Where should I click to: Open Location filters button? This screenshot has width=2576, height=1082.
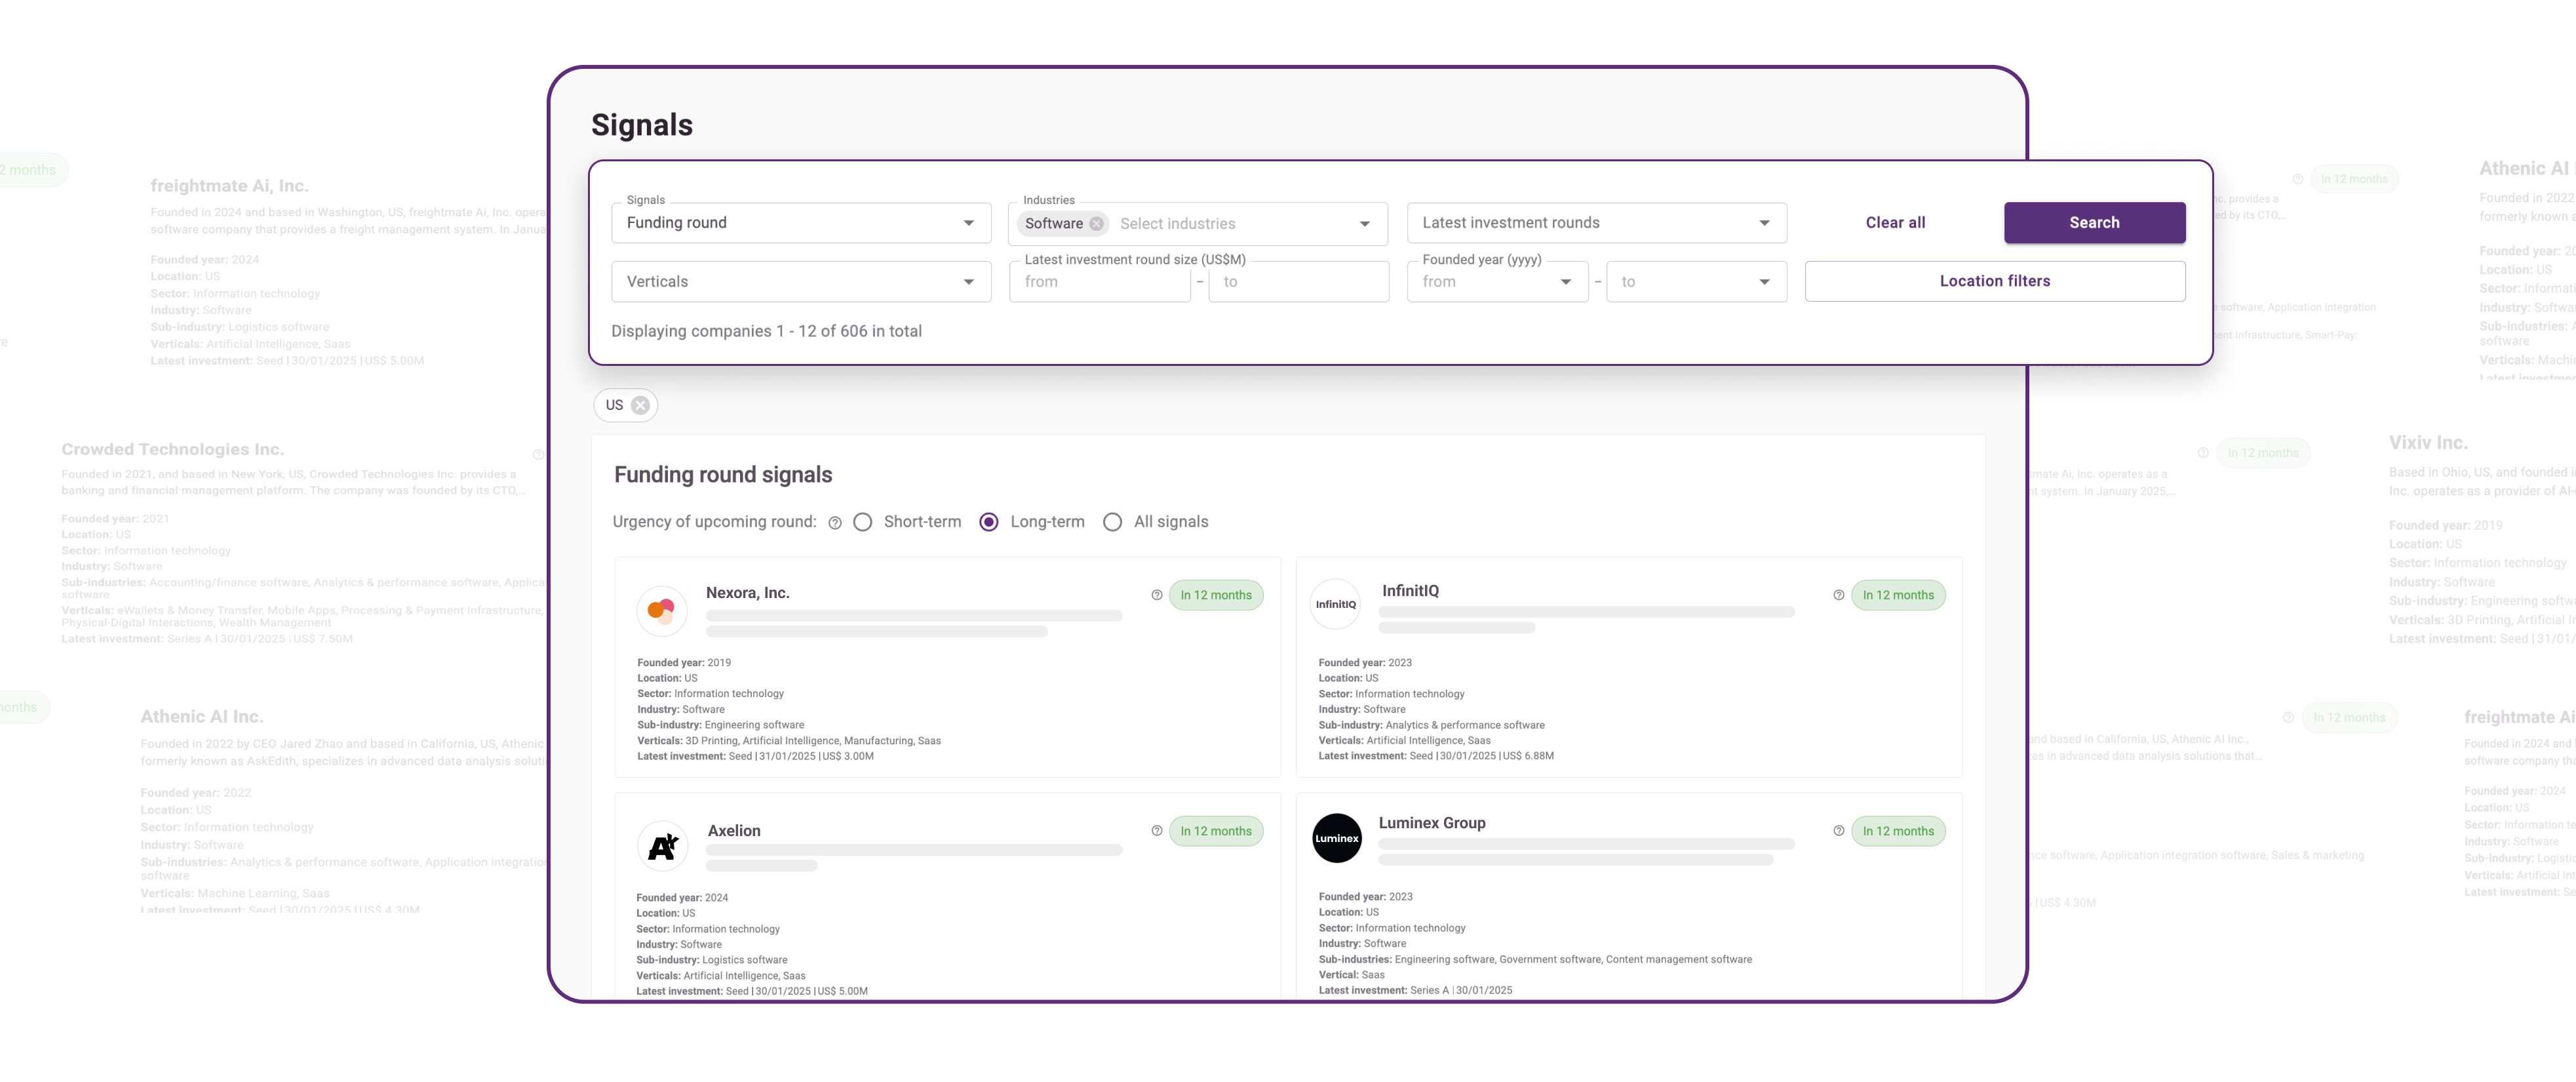tap(1994, 282)
